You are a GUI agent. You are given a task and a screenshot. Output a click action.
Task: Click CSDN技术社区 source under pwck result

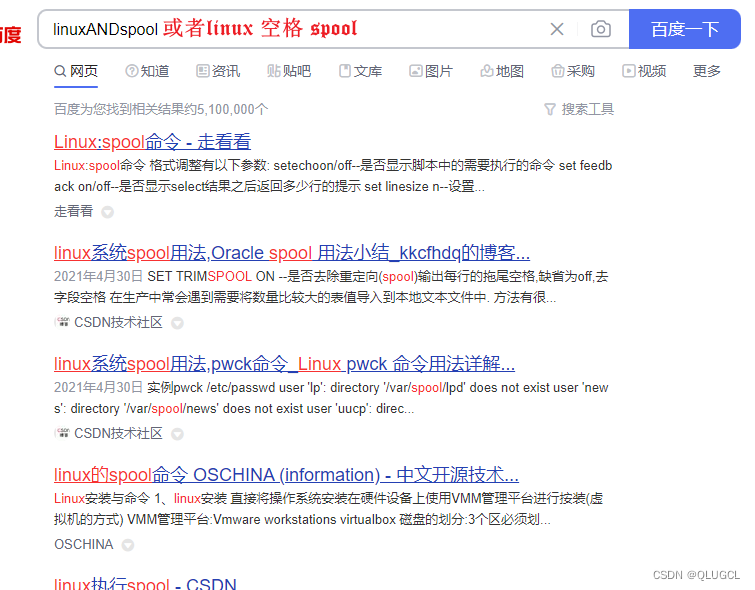118,433
